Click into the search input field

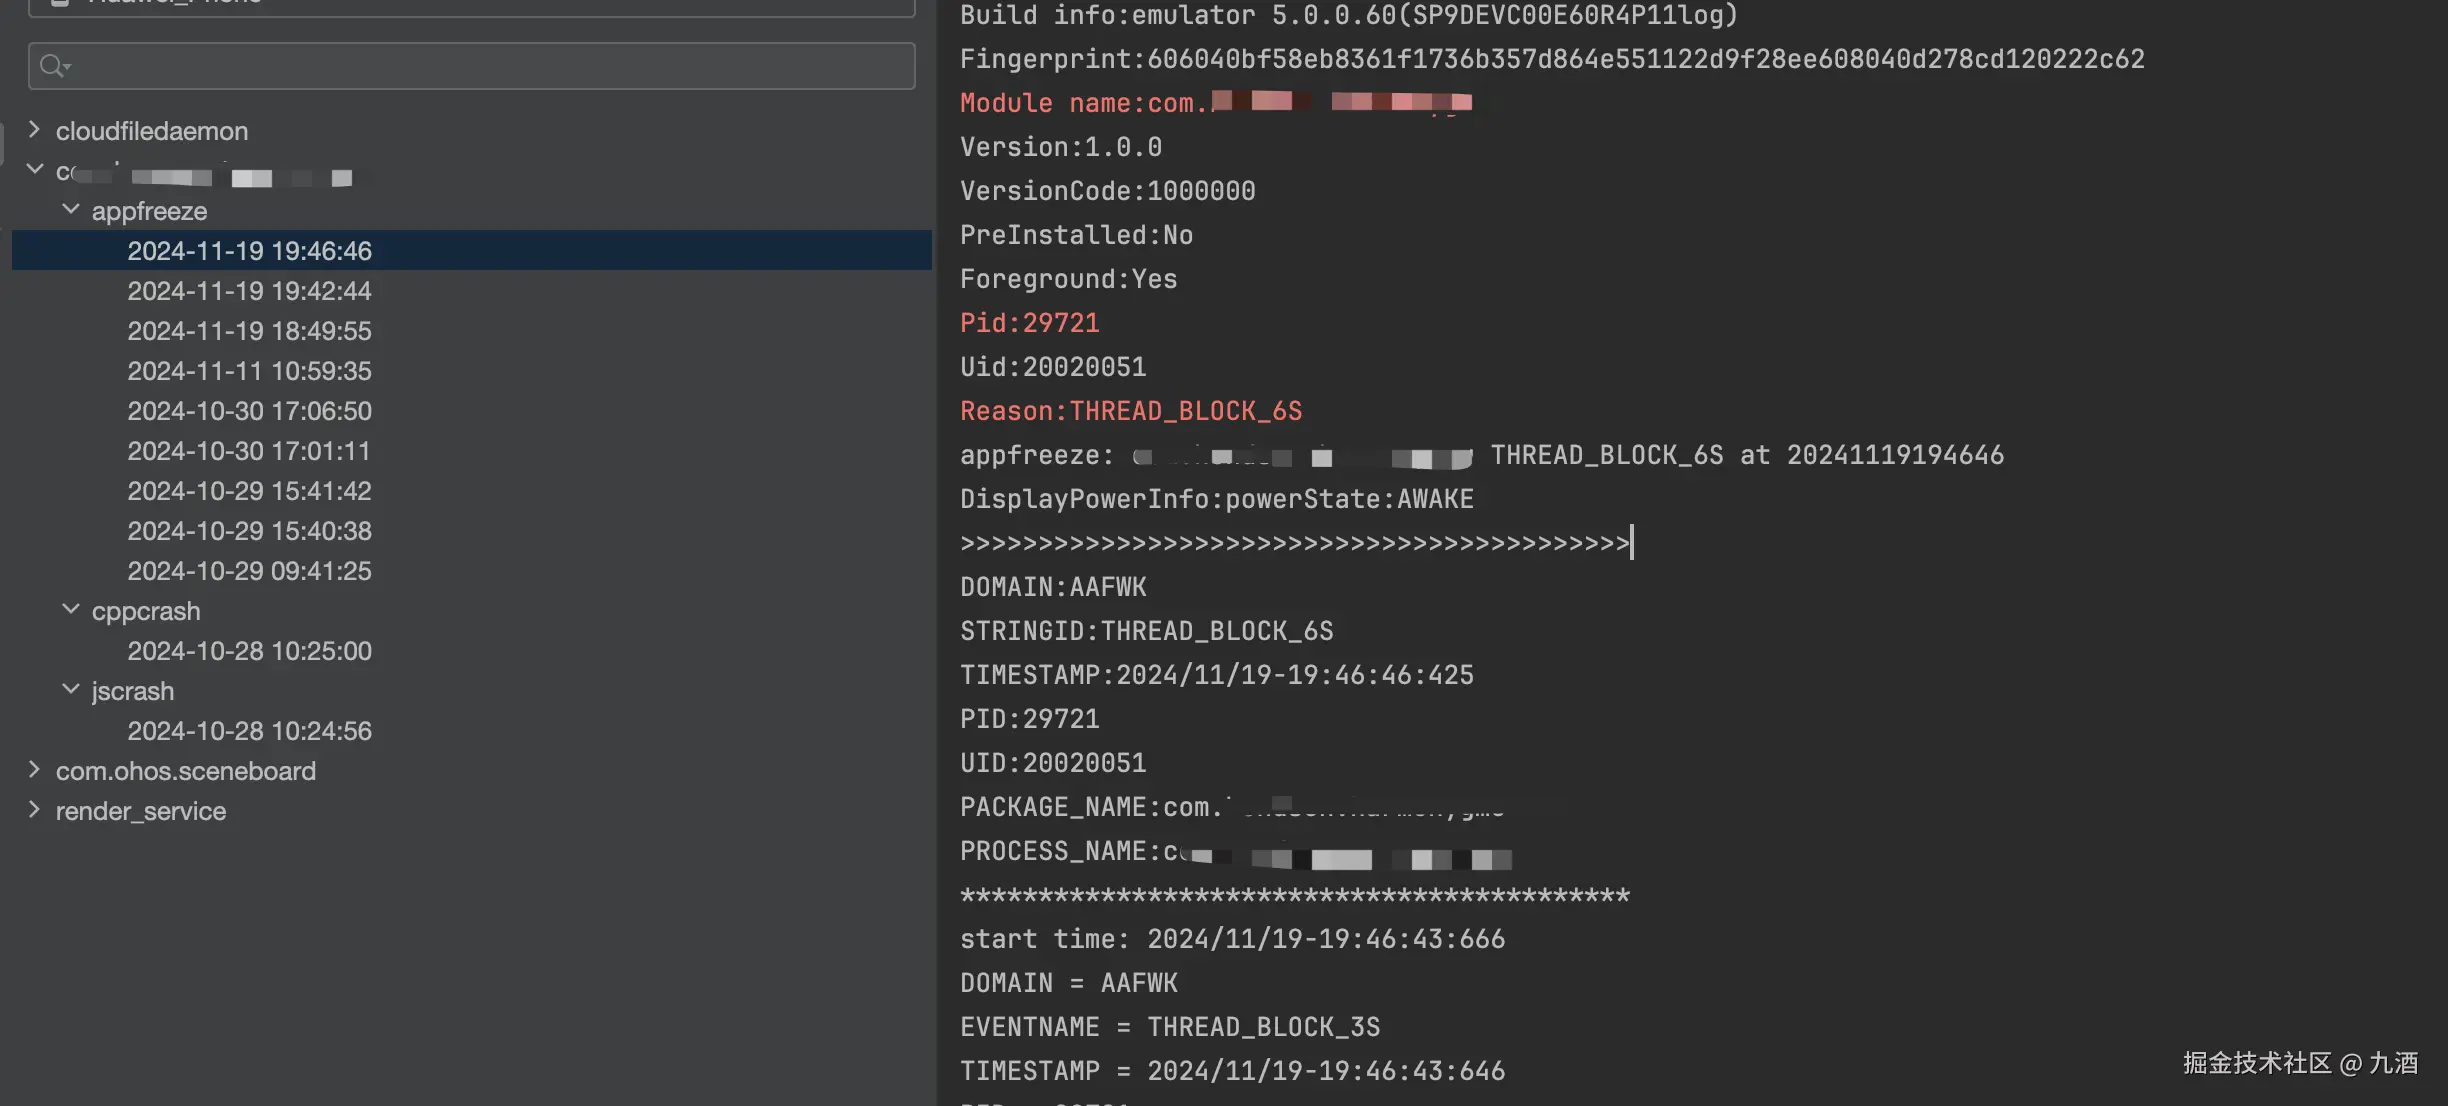coord(480,66)
